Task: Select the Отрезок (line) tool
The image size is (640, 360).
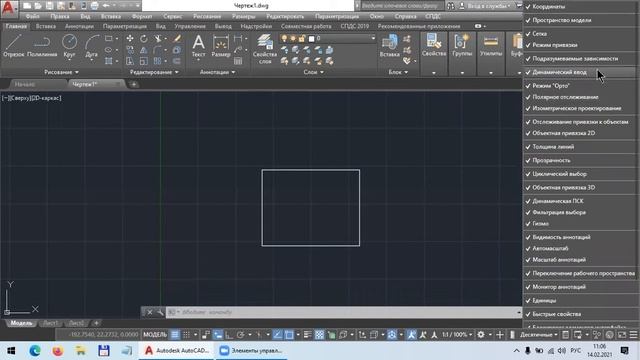Action: coord(13,46)
